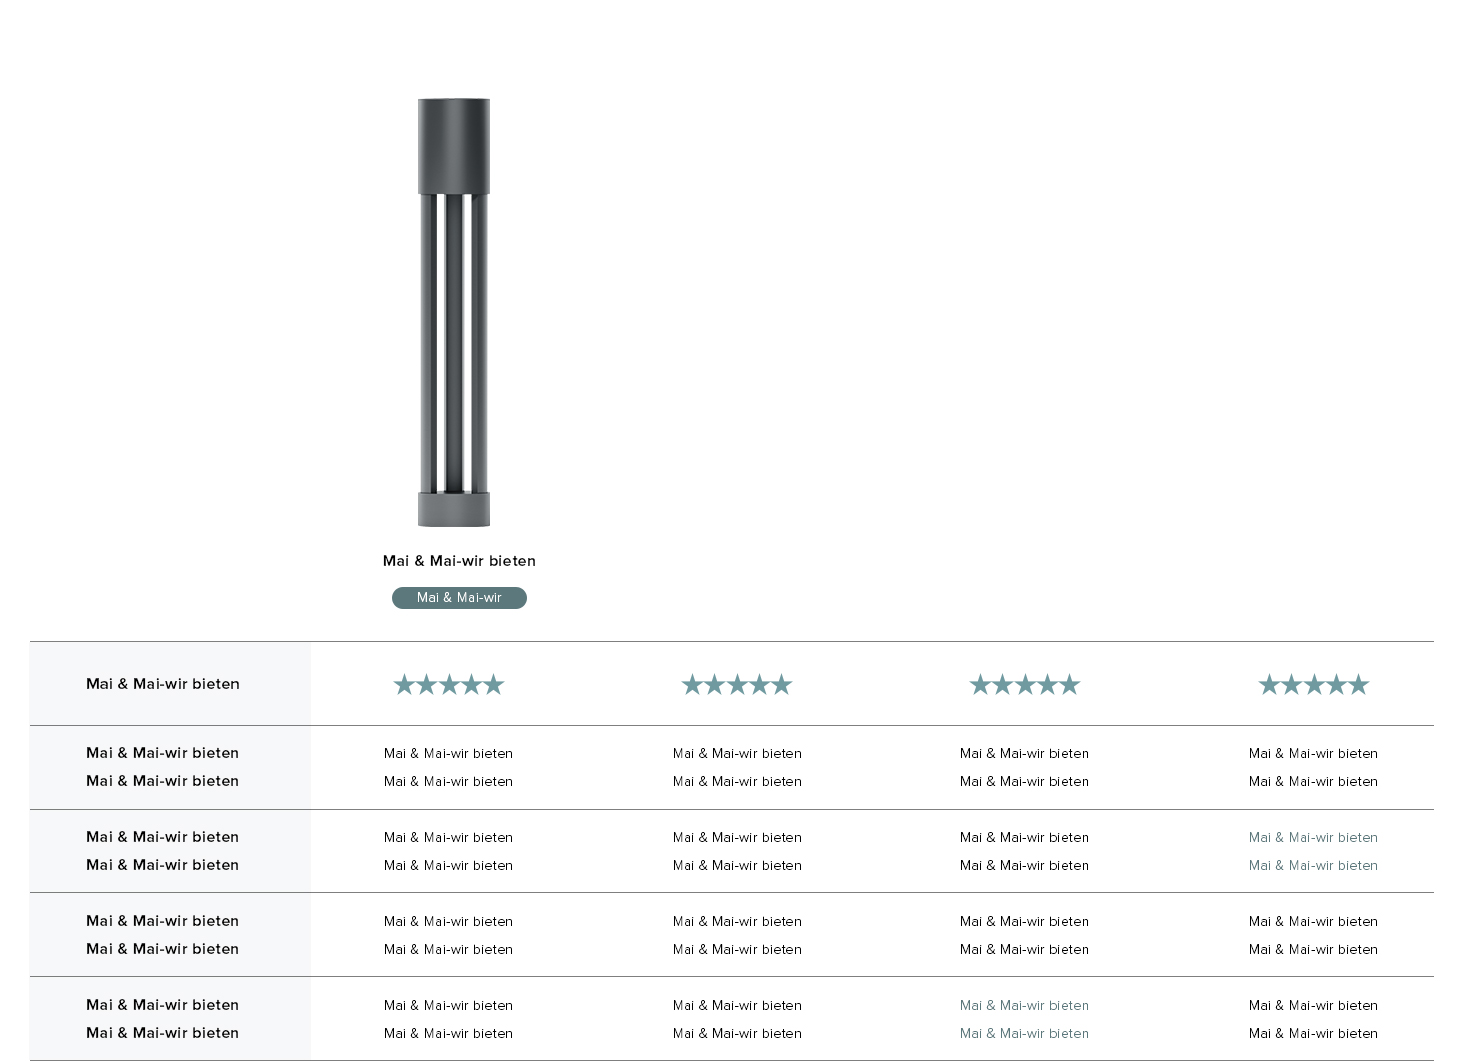Open the upper teal link in the third column
This screenshot has width=1464, height=1061.
click(1024, 1006)
